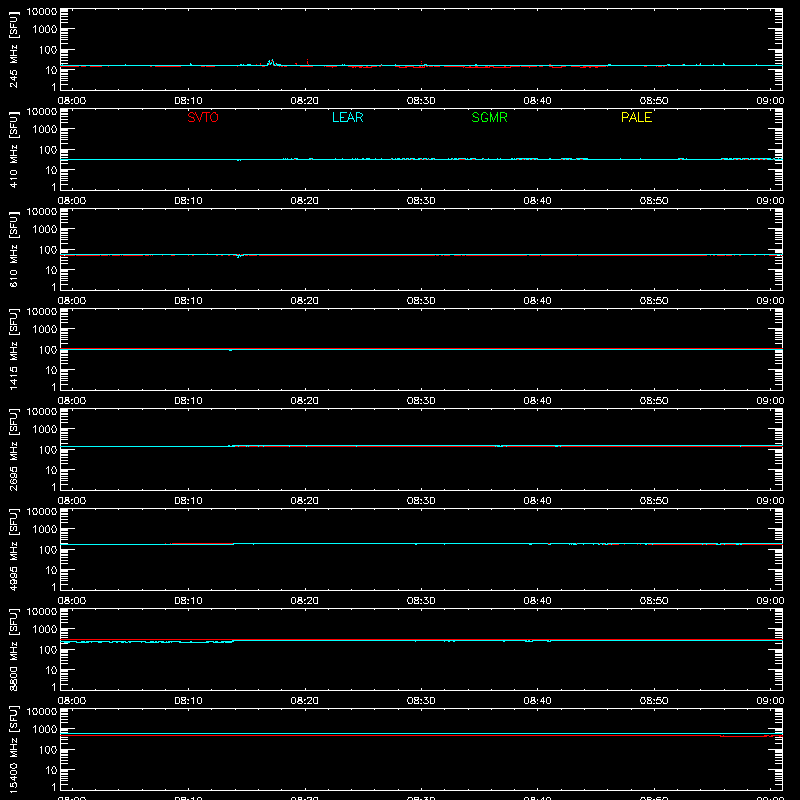Click 08:20 label under the 4995 MHz plot
The height and width of the screenshot is (800, 800).
305,601
